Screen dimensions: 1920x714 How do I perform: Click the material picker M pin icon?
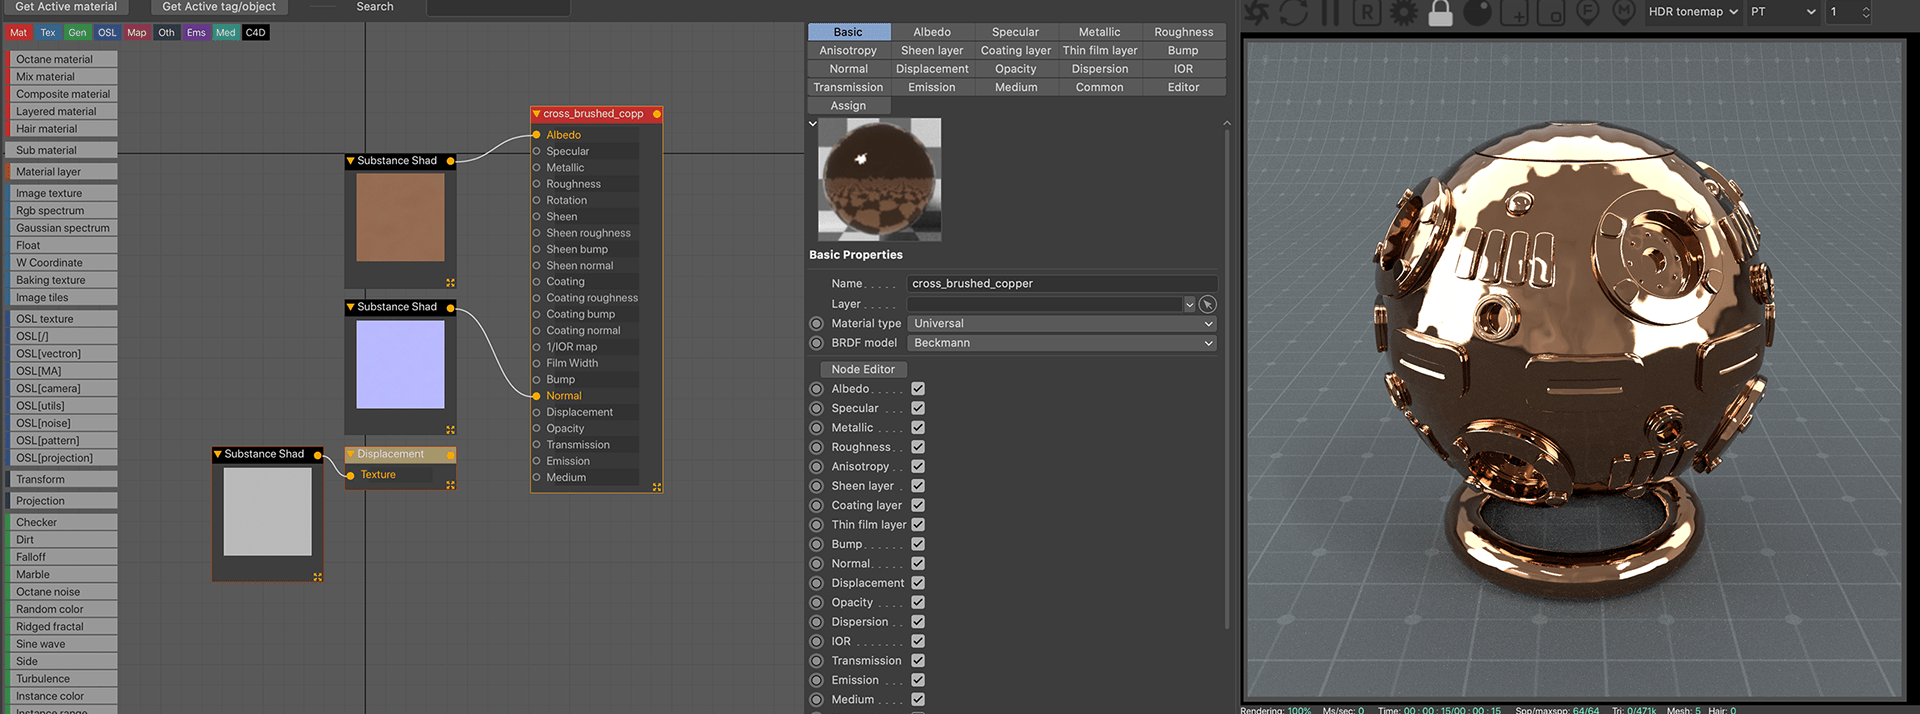pyautogui.click(x=1624, y=13)
